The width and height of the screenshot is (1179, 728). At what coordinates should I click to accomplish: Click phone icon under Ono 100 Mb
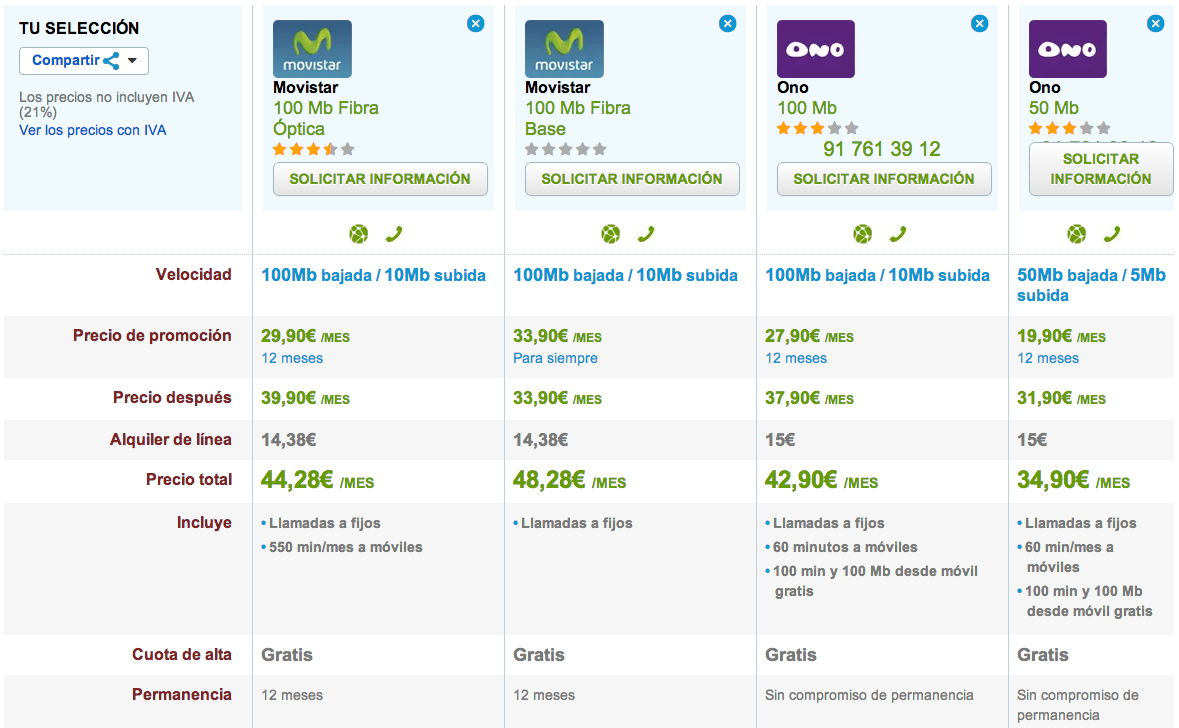point(898,234)
